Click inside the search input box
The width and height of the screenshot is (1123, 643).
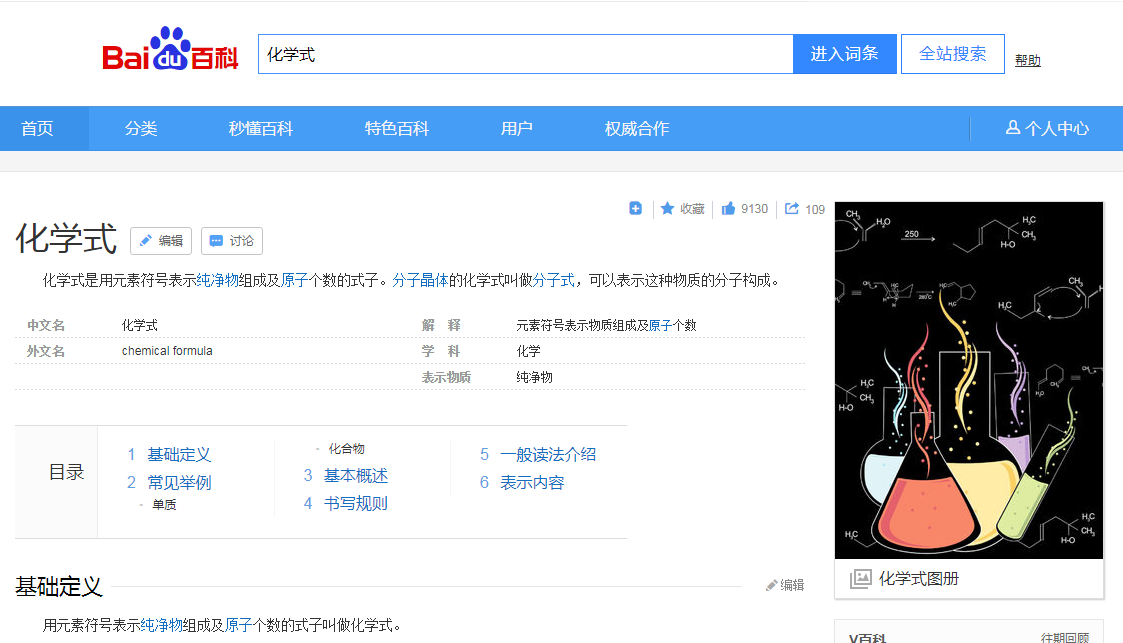click(x=520, y=53)
